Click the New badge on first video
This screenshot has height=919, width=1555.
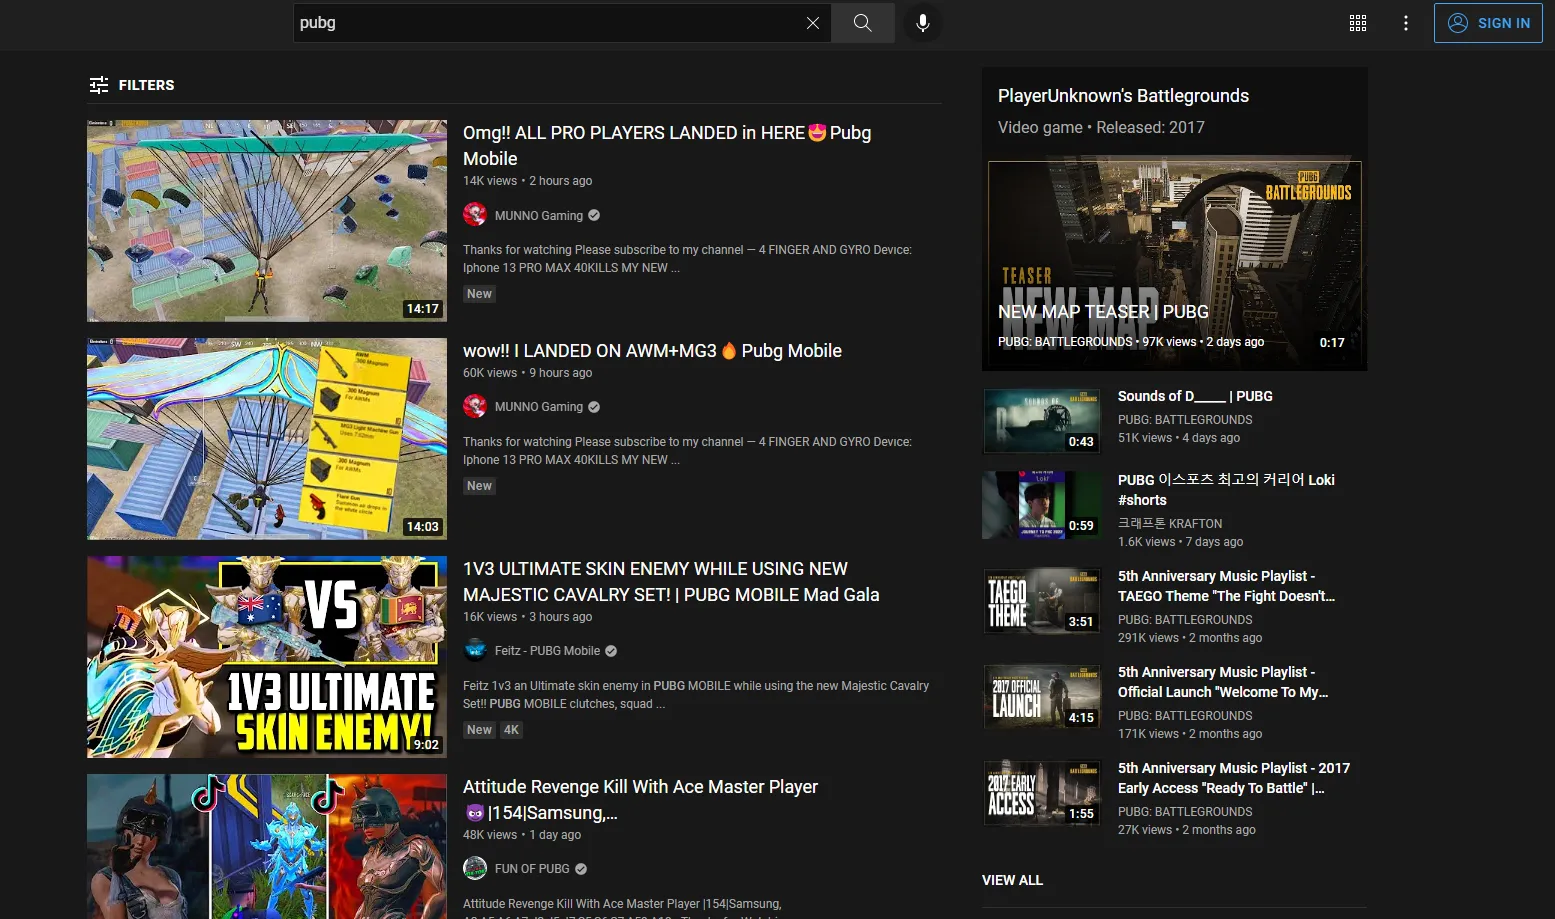click(x=479, y=294)
